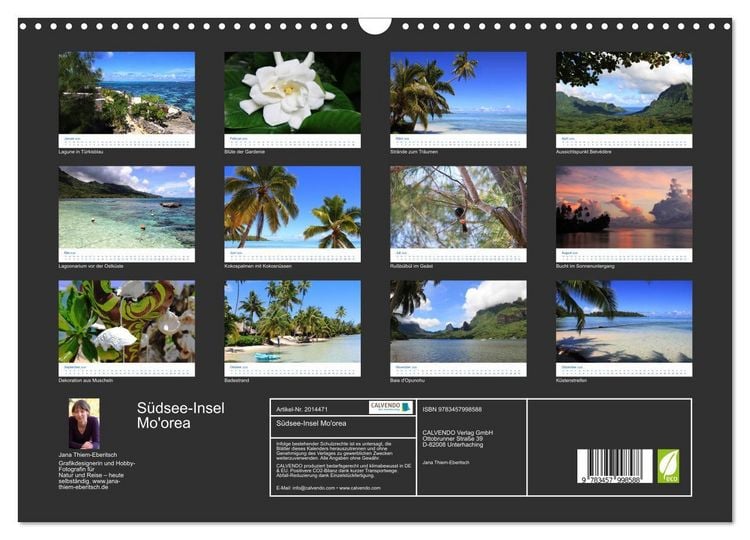Select the Aussichtspunkt Belvédère photo
The image size is (750, 540).
[624, 93]
